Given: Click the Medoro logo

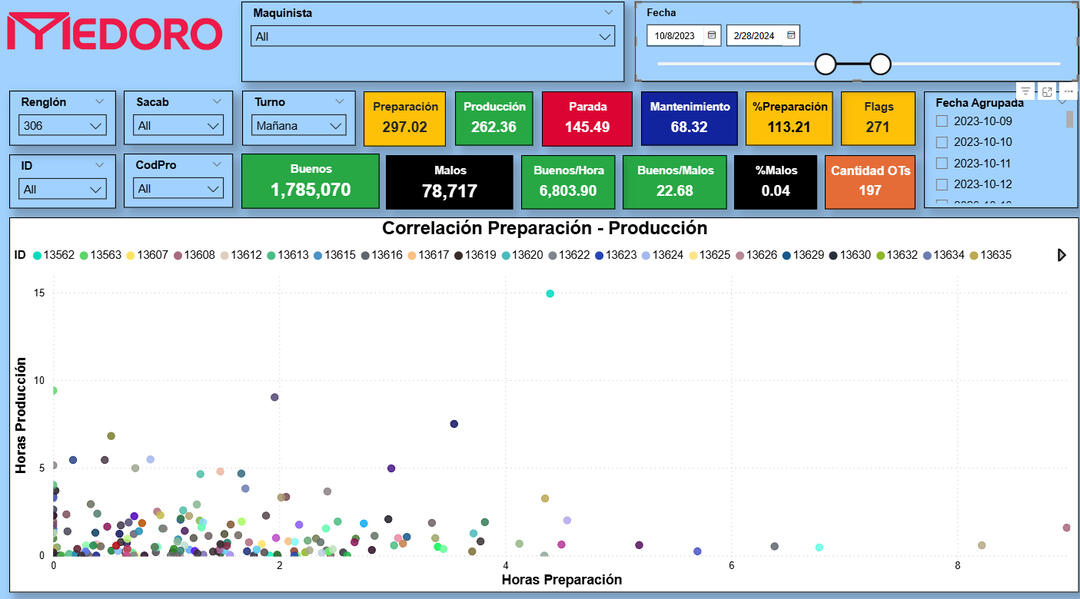Looking at the screenshot, I should click(x=114, y=32).
